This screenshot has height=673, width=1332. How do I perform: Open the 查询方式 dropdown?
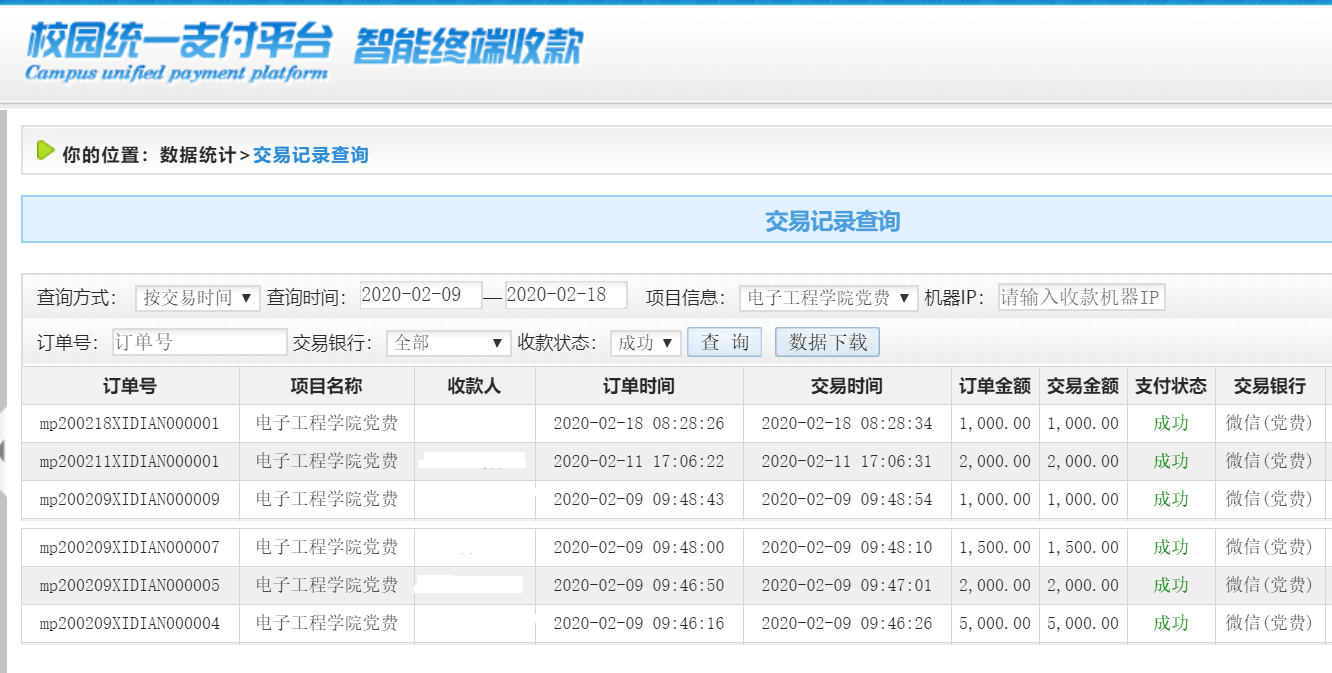(x=197, y=298)
